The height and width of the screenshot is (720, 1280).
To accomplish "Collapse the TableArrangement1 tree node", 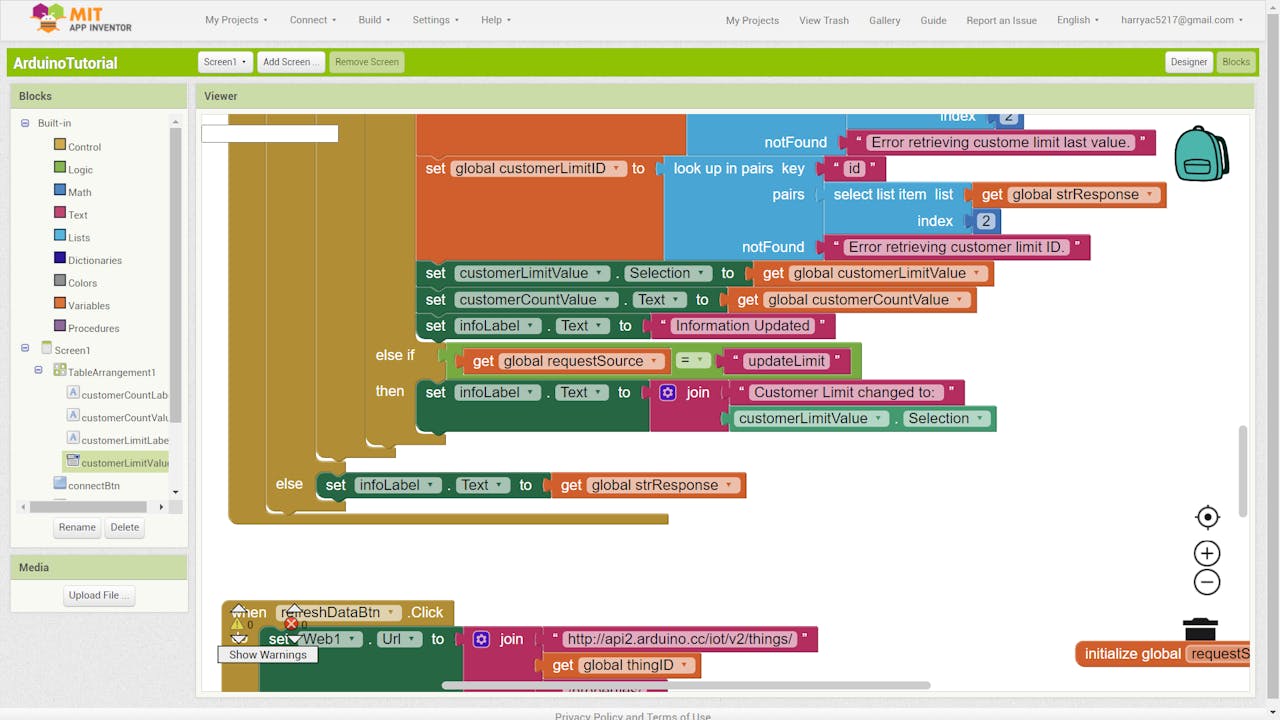I will pyautogui.click(x=39, y=371).
